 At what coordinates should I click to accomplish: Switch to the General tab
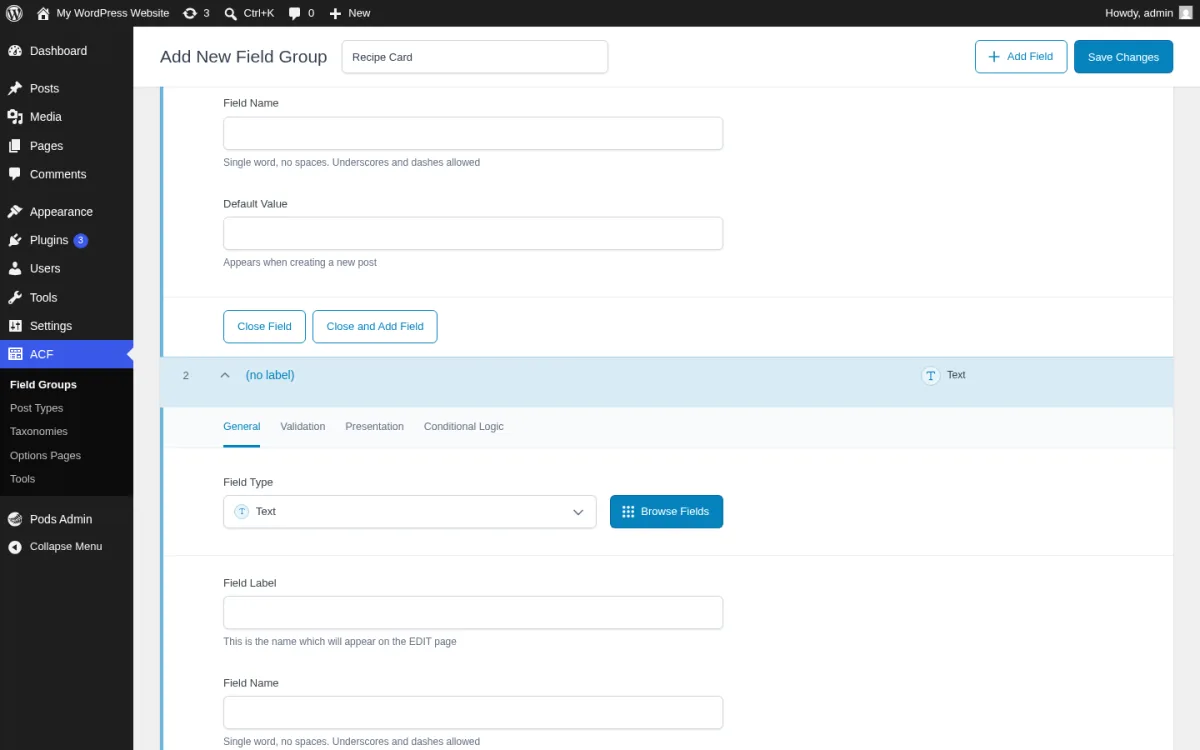[x=242, y=427]
